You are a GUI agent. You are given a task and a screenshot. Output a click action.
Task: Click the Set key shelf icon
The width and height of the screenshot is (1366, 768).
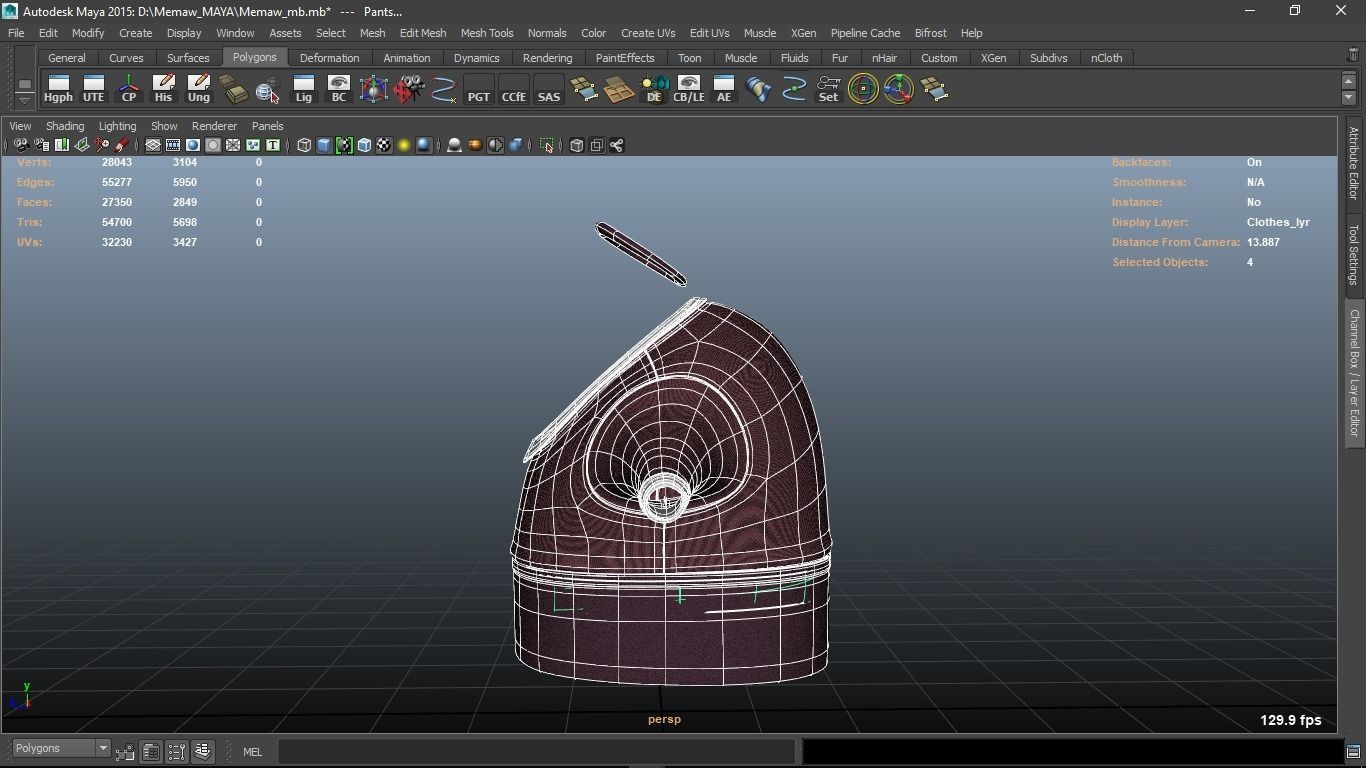(x=828, y=89)
